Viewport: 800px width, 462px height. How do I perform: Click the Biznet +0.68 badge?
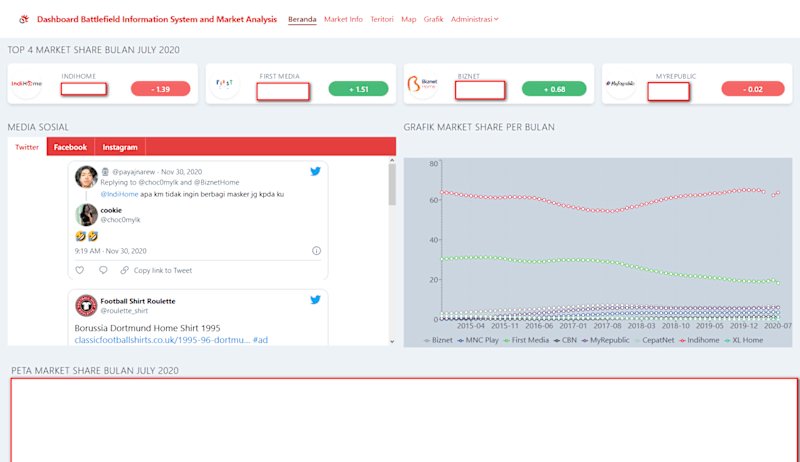(554, 89)
